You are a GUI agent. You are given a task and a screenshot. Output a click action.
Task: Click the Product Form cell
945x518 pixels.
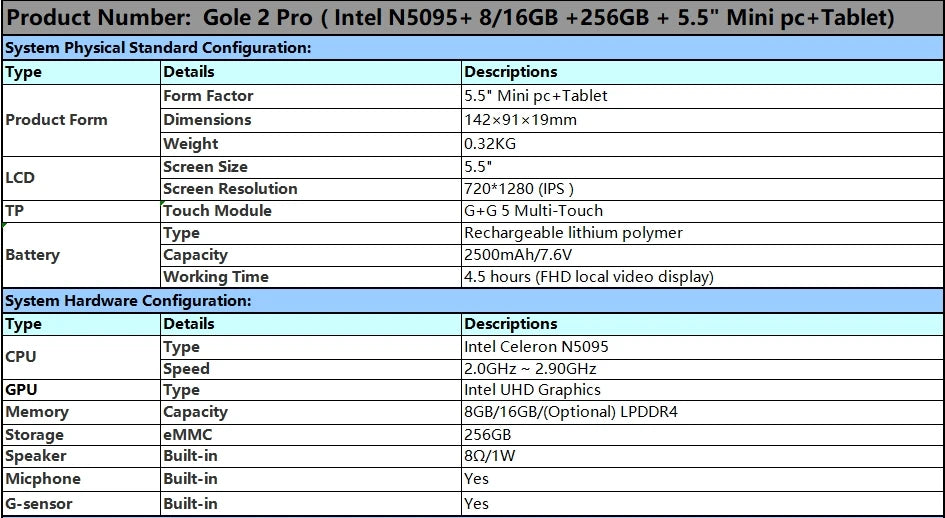(57, 120)
